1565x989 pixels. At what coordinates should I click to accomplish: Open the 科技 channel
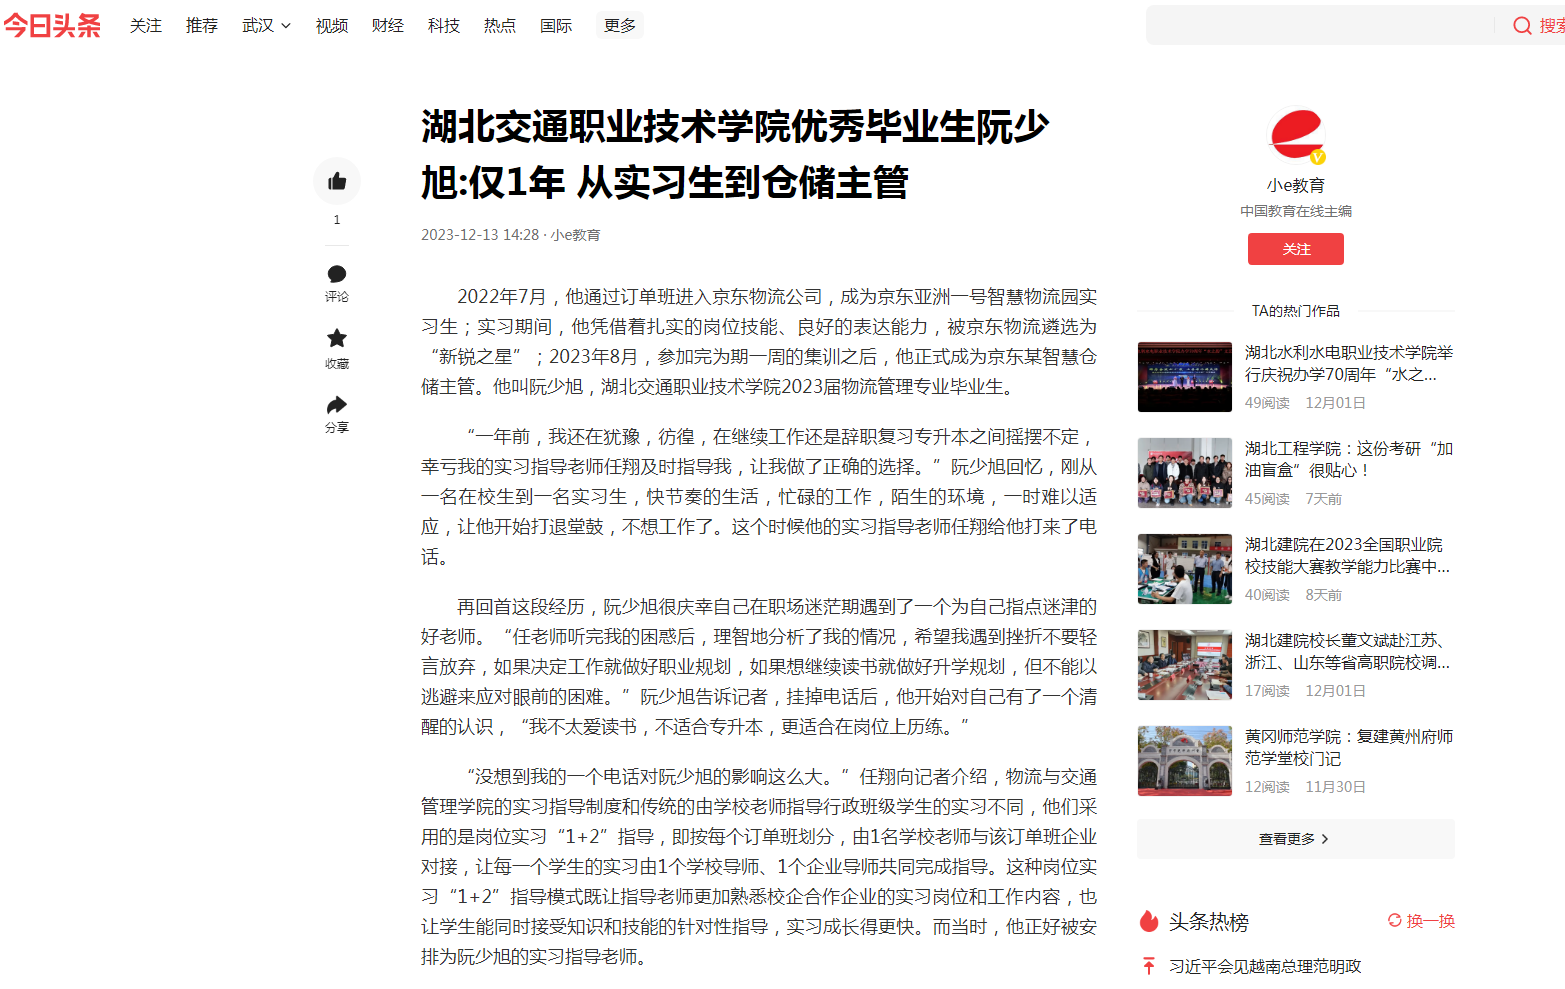[444, 26]
